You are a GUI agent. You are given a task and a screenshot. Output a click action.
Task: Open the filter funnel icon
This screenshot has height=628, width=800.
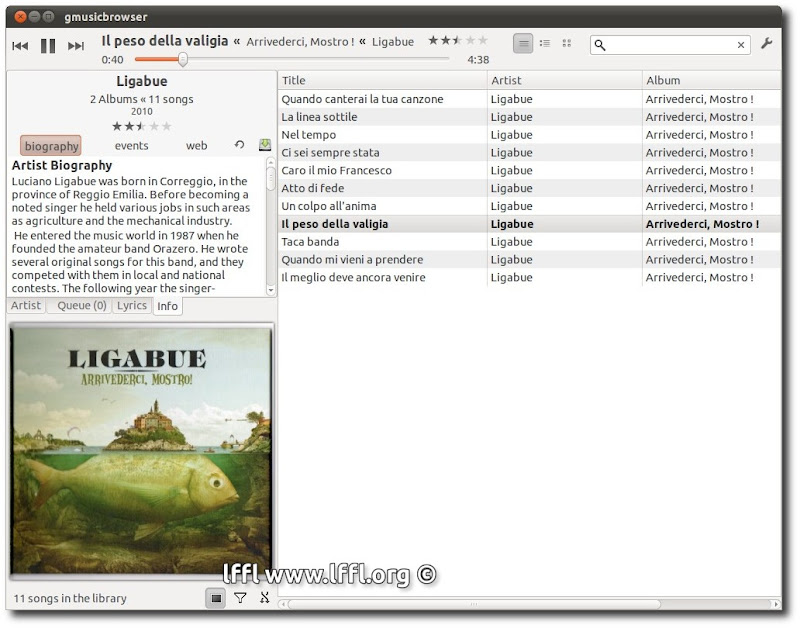click(240, 598)
